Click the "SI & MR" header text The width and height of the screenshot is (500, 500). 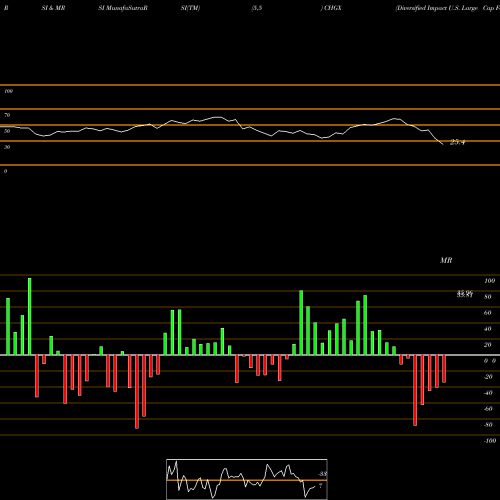pos(53,8)
